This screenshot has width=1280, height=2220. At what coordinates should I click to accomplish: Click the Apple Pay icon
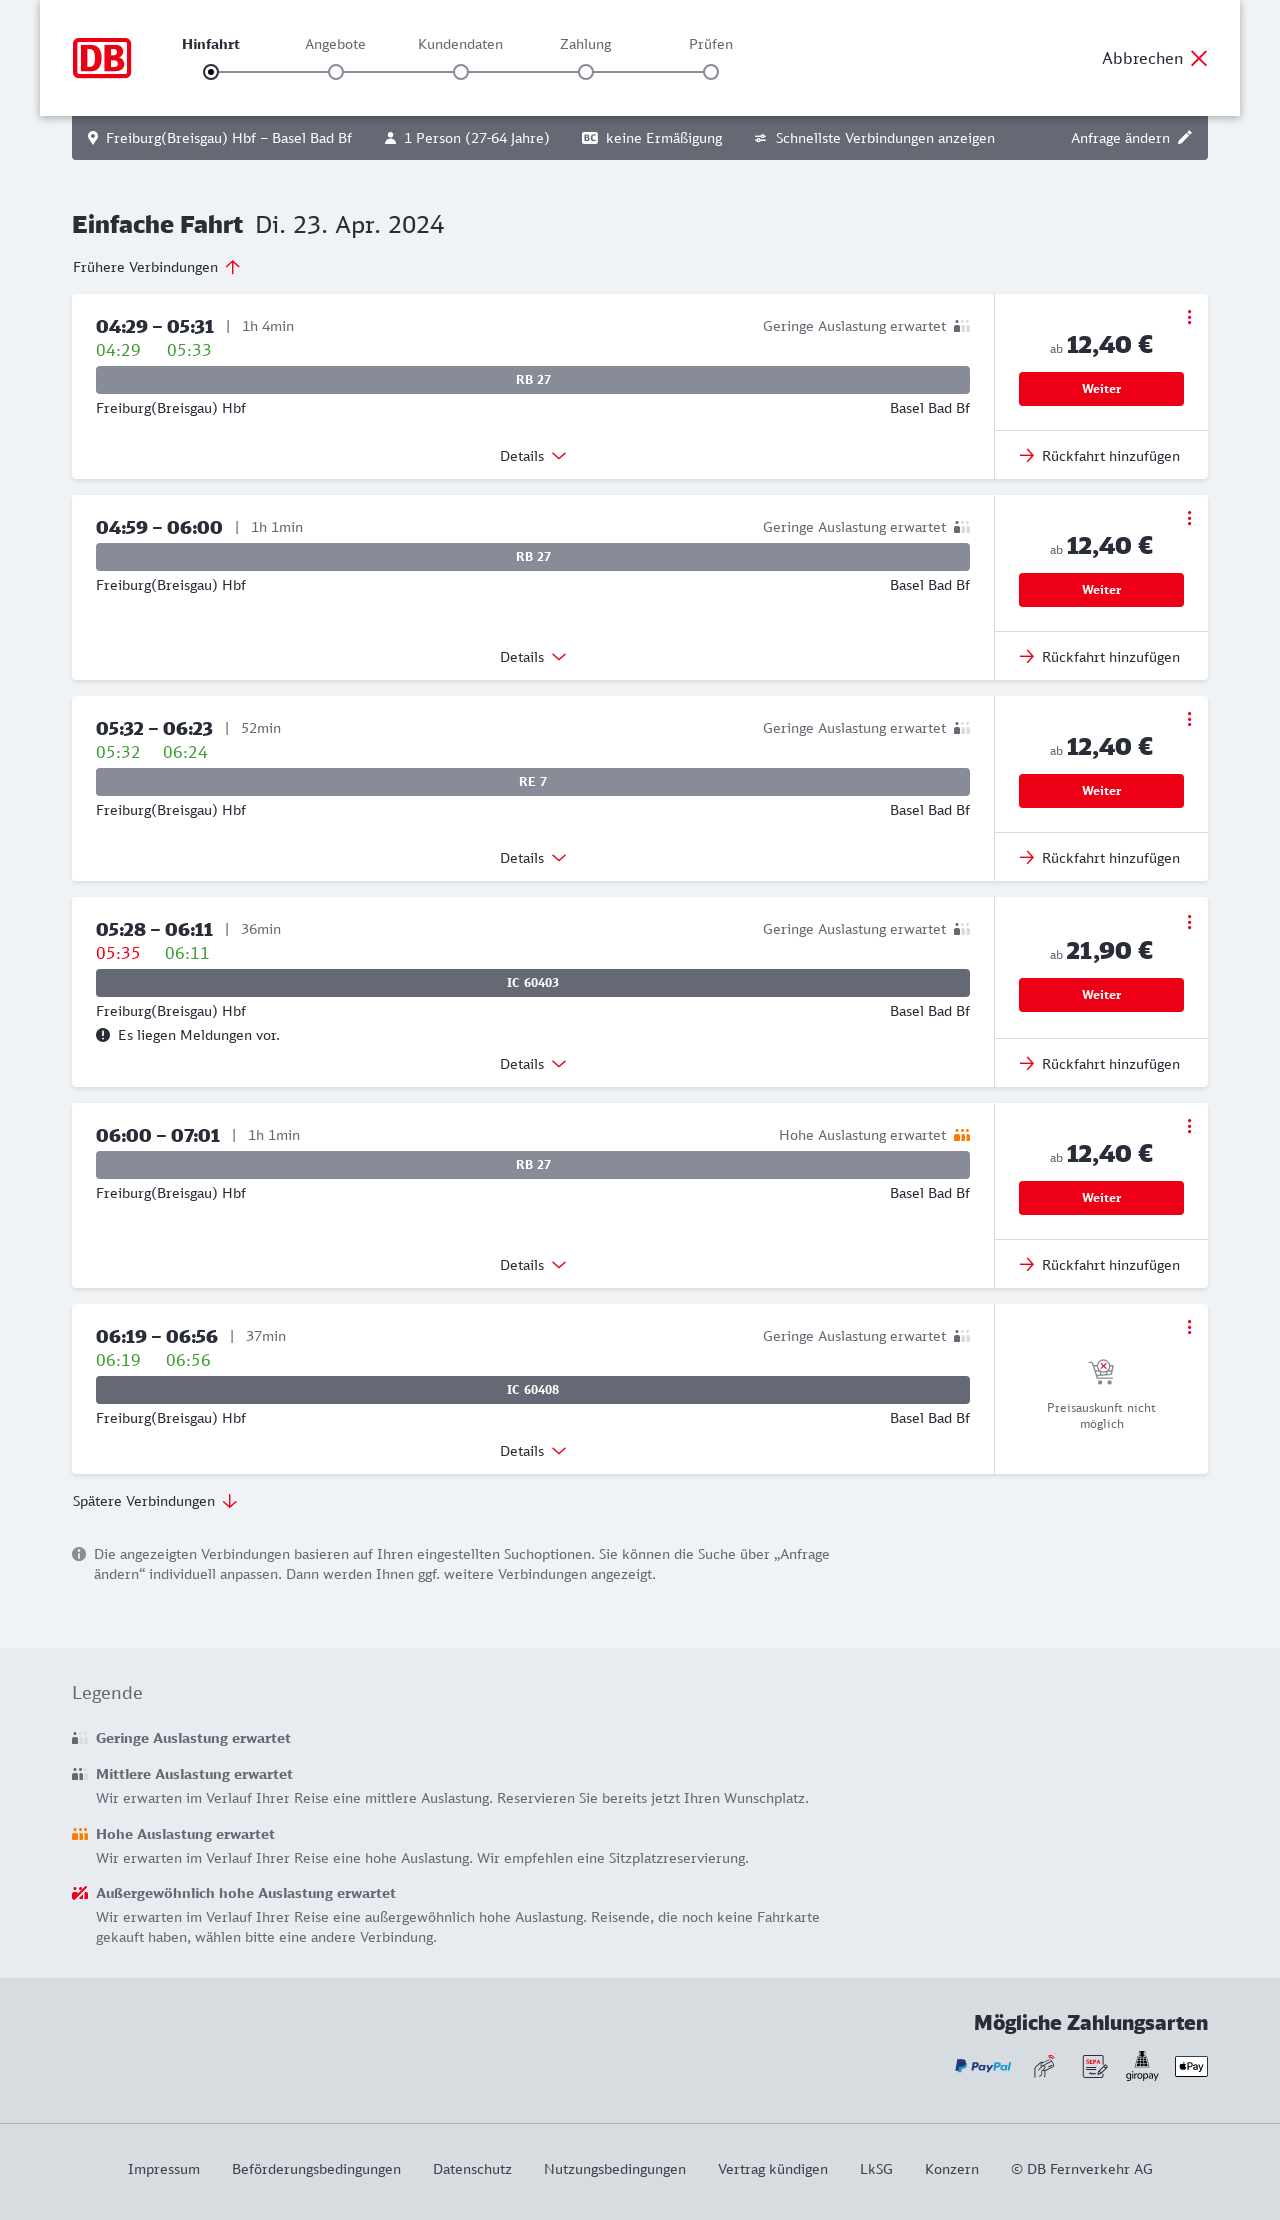[1191, 2066]
